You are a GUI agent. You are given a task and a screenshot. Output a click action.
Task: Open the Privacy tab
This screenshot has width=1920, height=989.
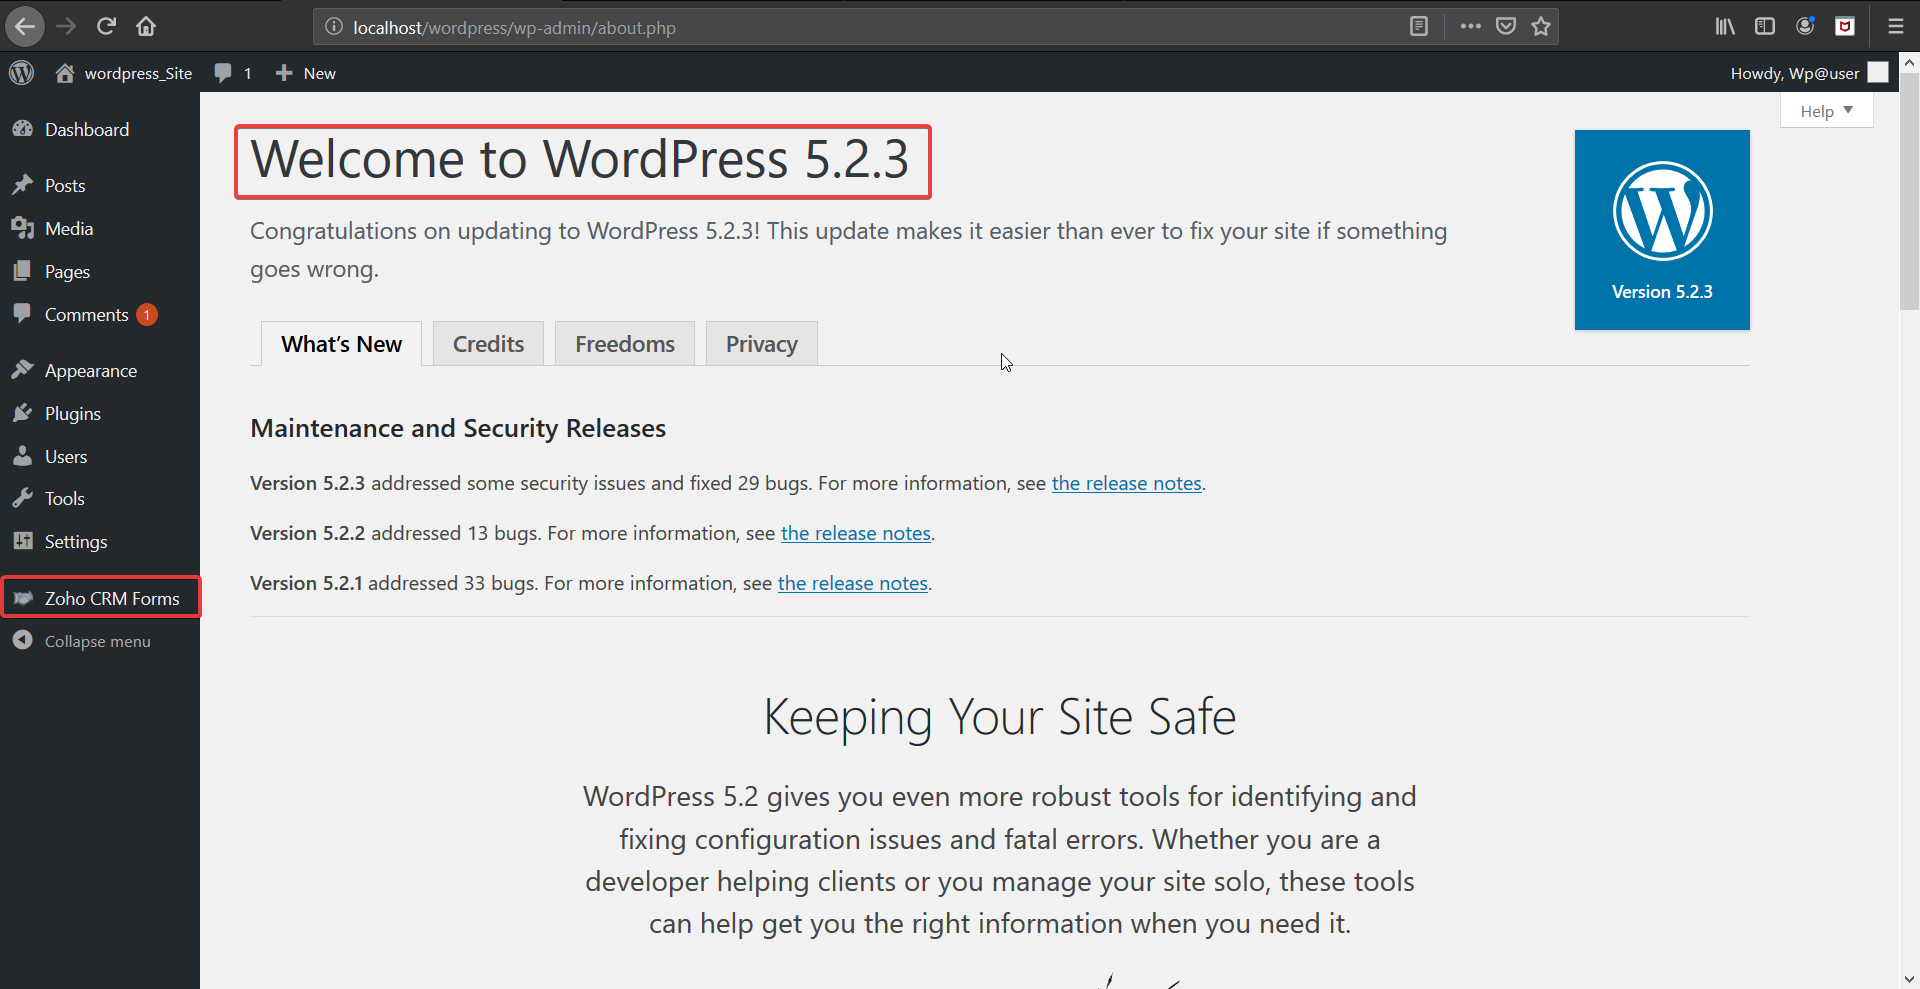tap(762, 344)
